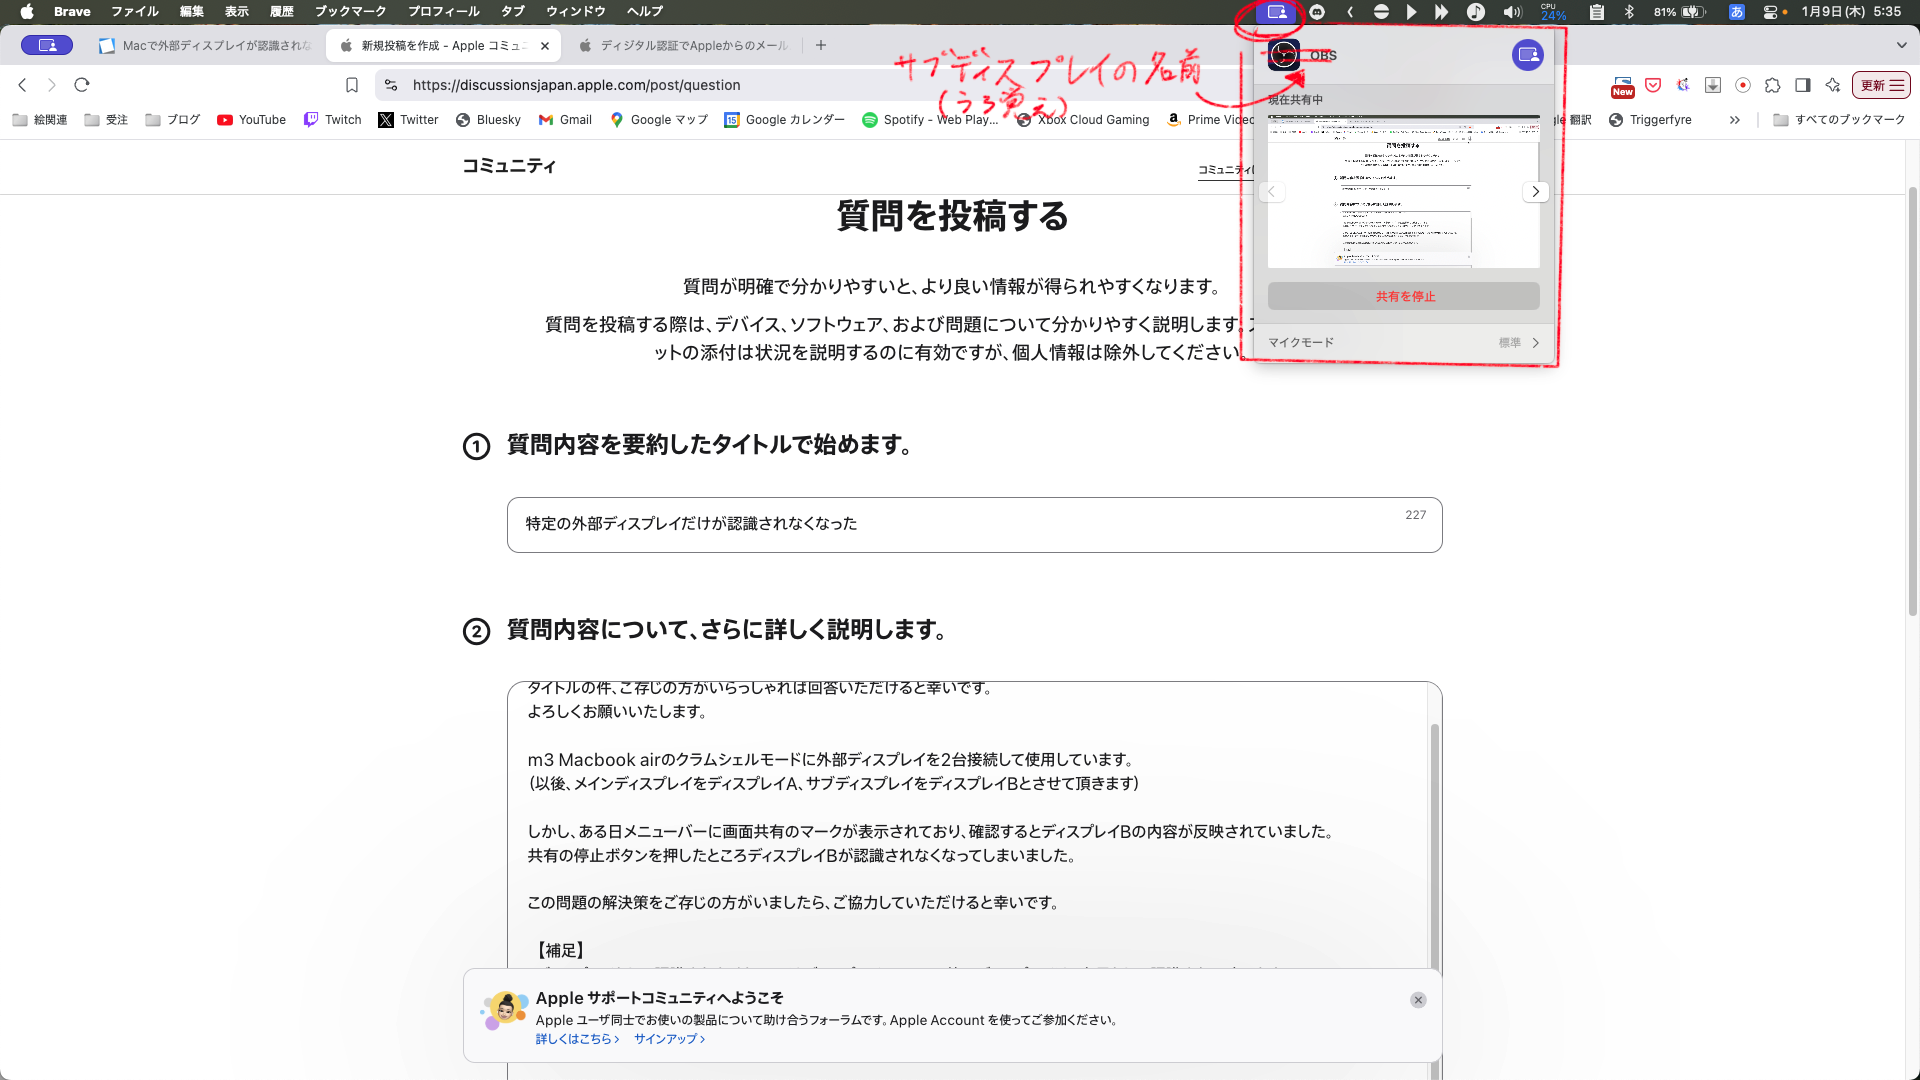Show the hidden bookmarks overflow chevron
This screenshot has height=1080, width=1920.
[1735, 120]
